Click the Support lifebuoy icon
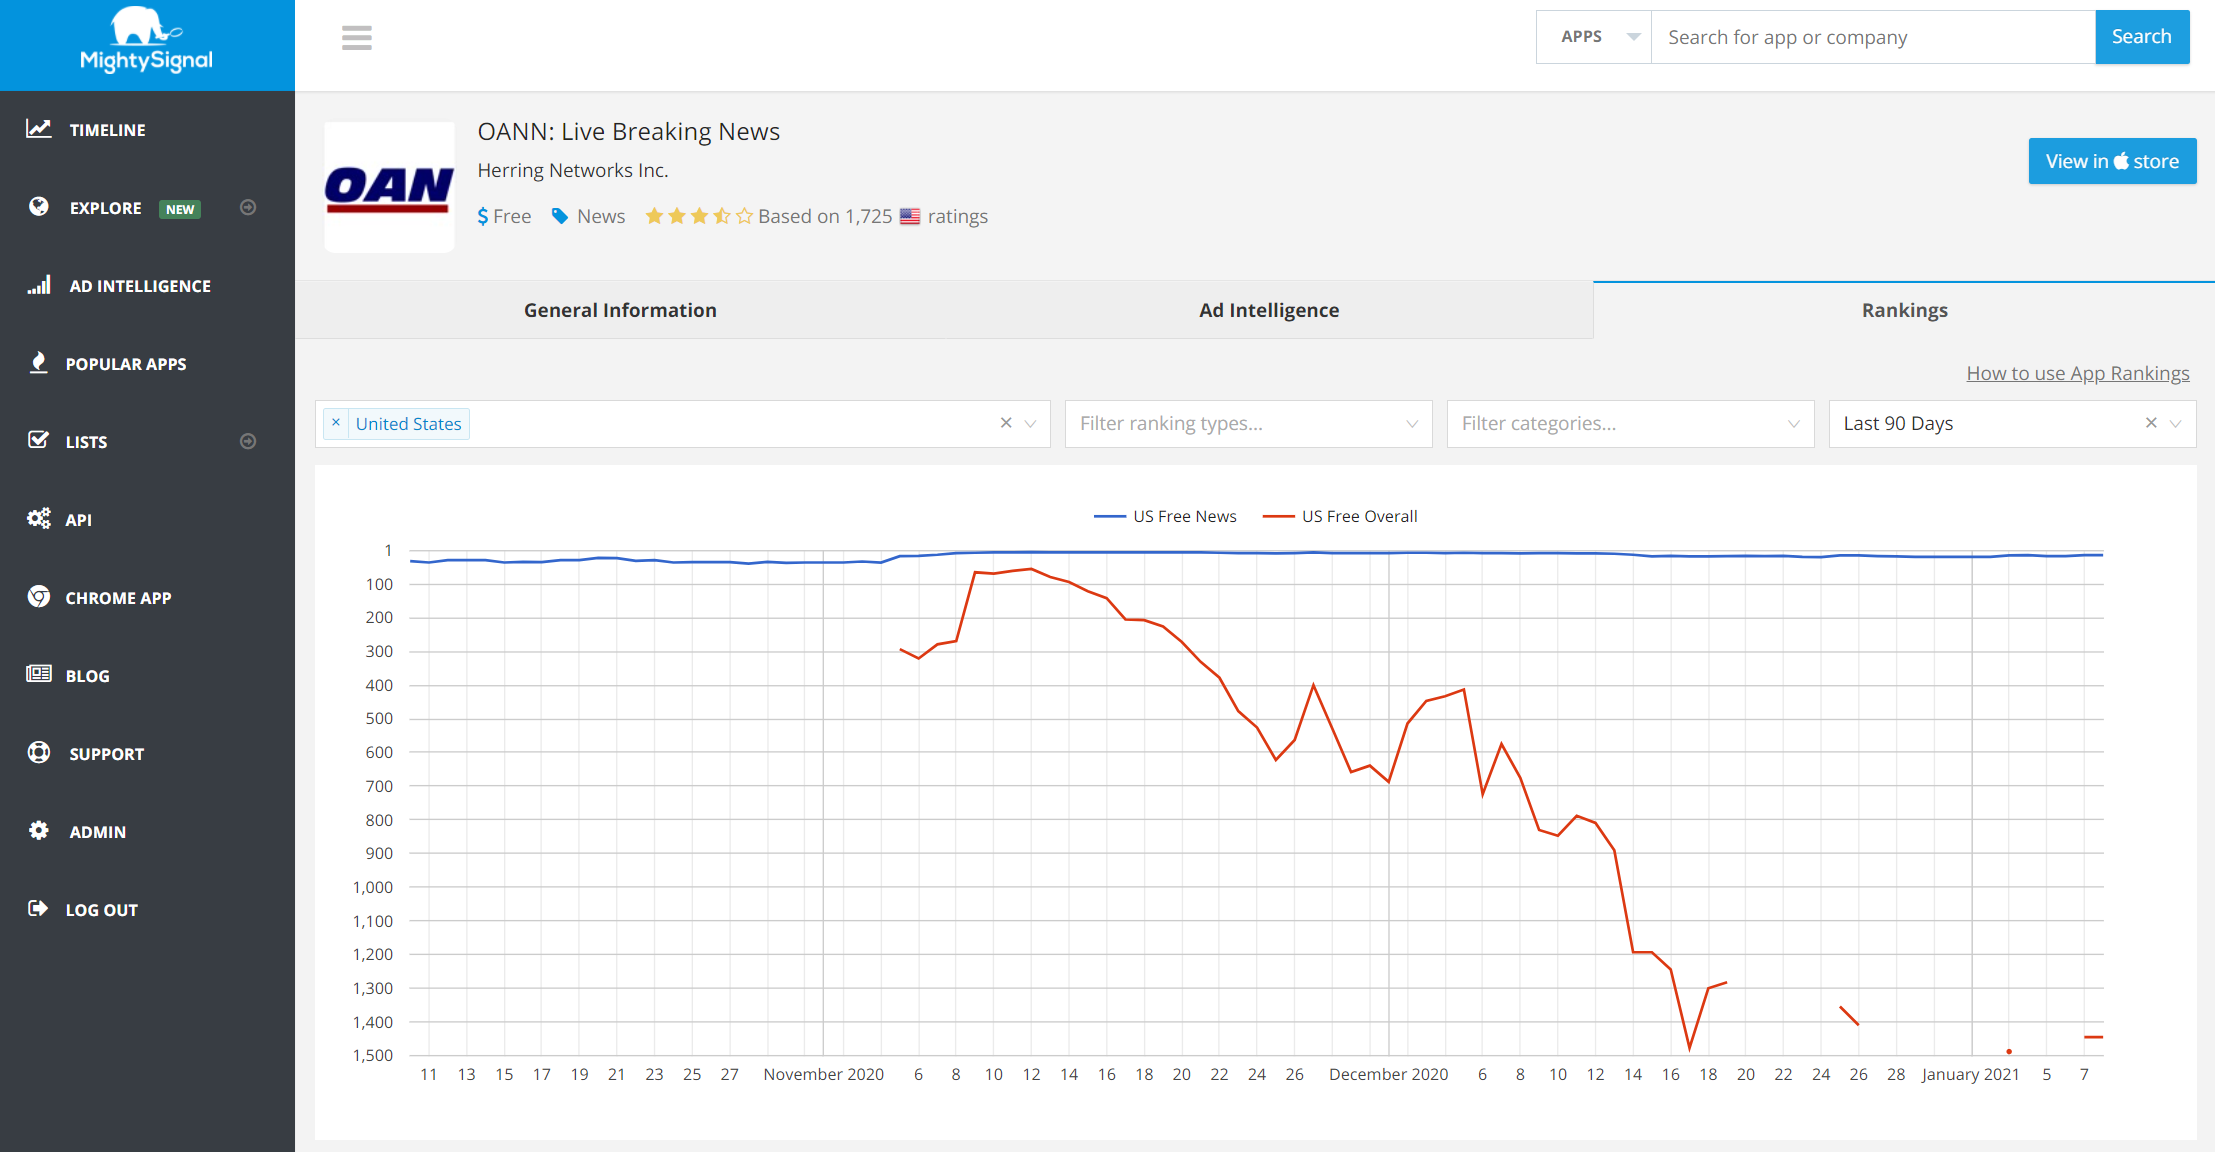Image resolution: width=2215 pixels, height=1152 pixels. 39,752
